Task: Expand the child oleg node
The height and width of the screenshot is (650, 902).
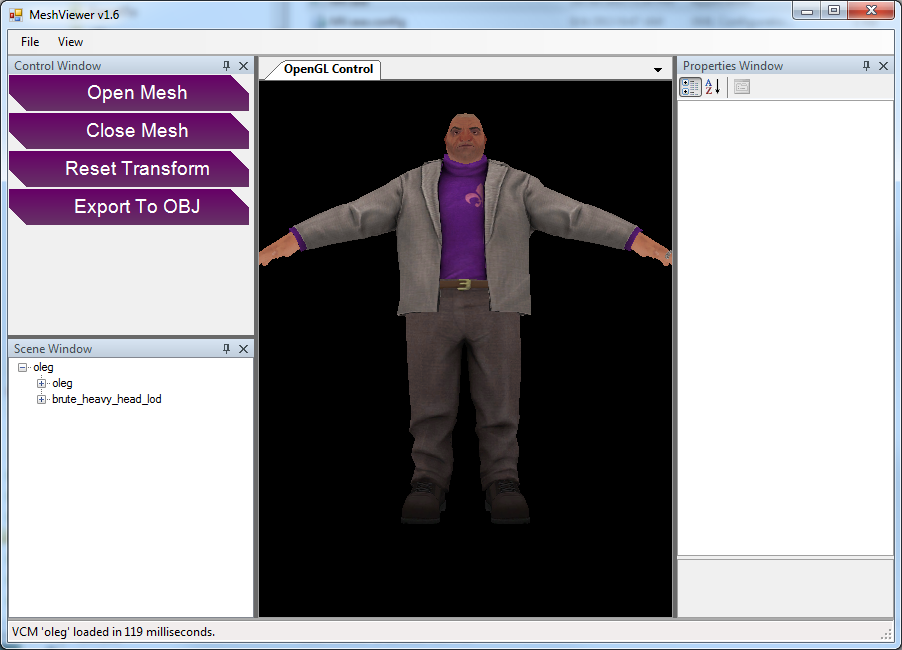Action: coord(41,383)
